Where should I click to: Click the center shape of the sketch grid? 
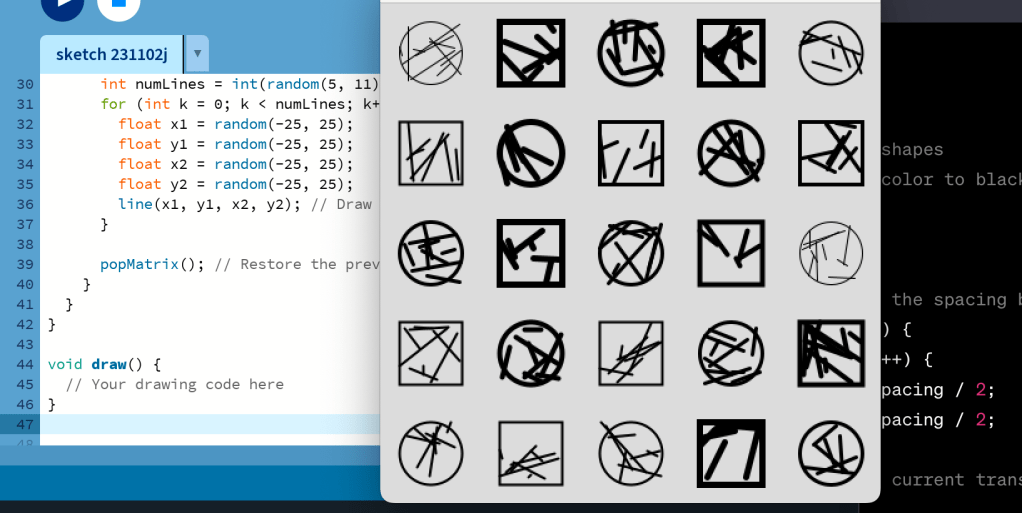point(631,253)
